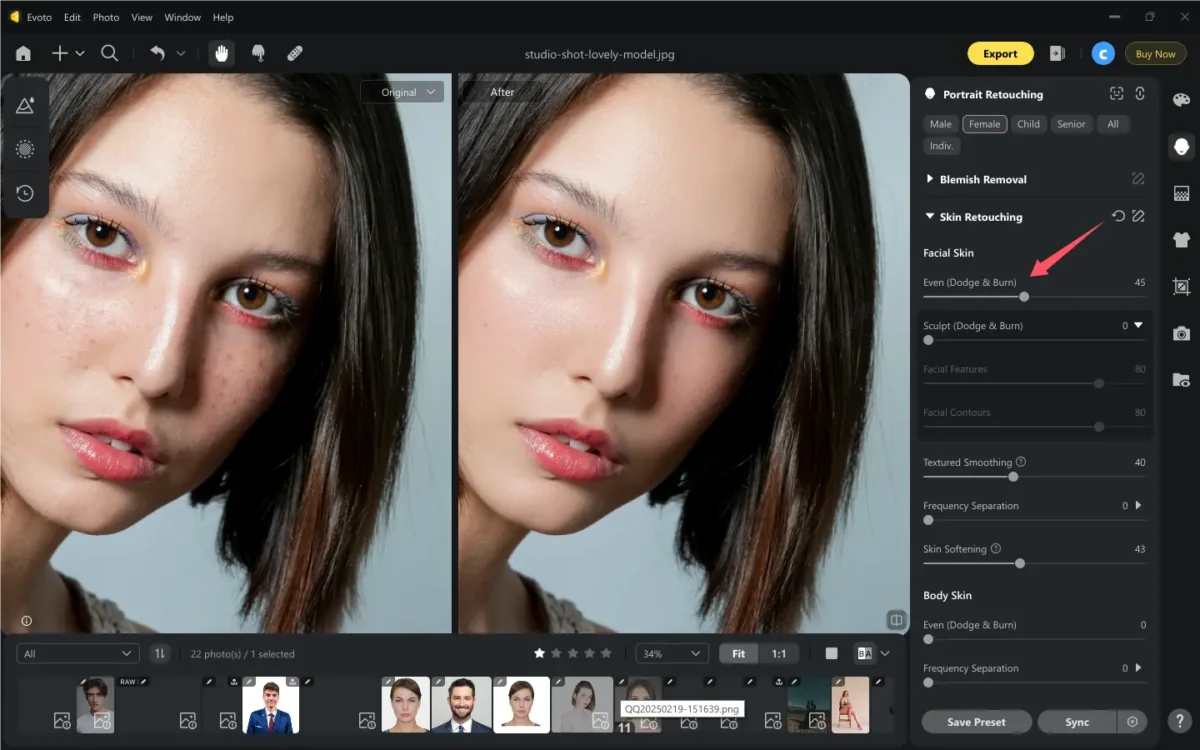Collapse the Skin Retouching section
The width and height of the screenshot is (1200, 750).
tap(929, 216)
